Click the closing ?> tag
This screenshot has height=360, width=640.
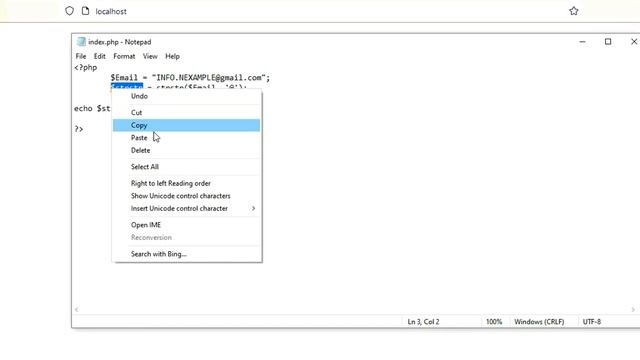coord(79,129)
